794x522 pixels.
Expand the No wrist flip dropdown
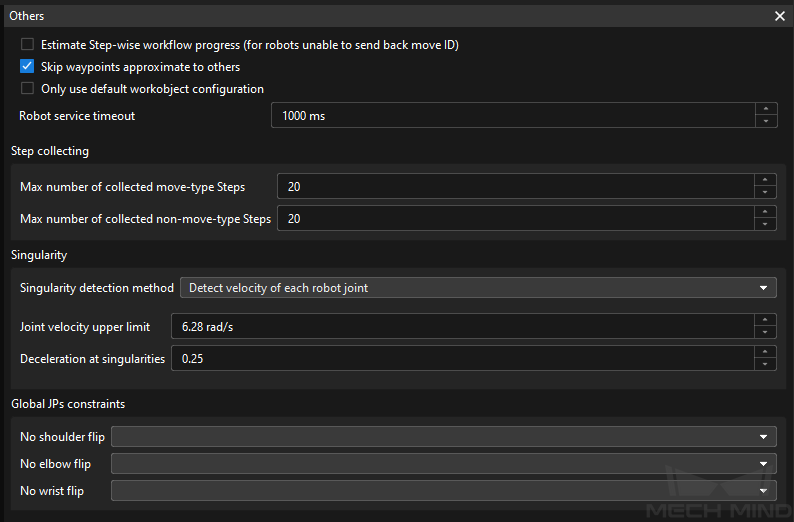[x=444, y=491]
